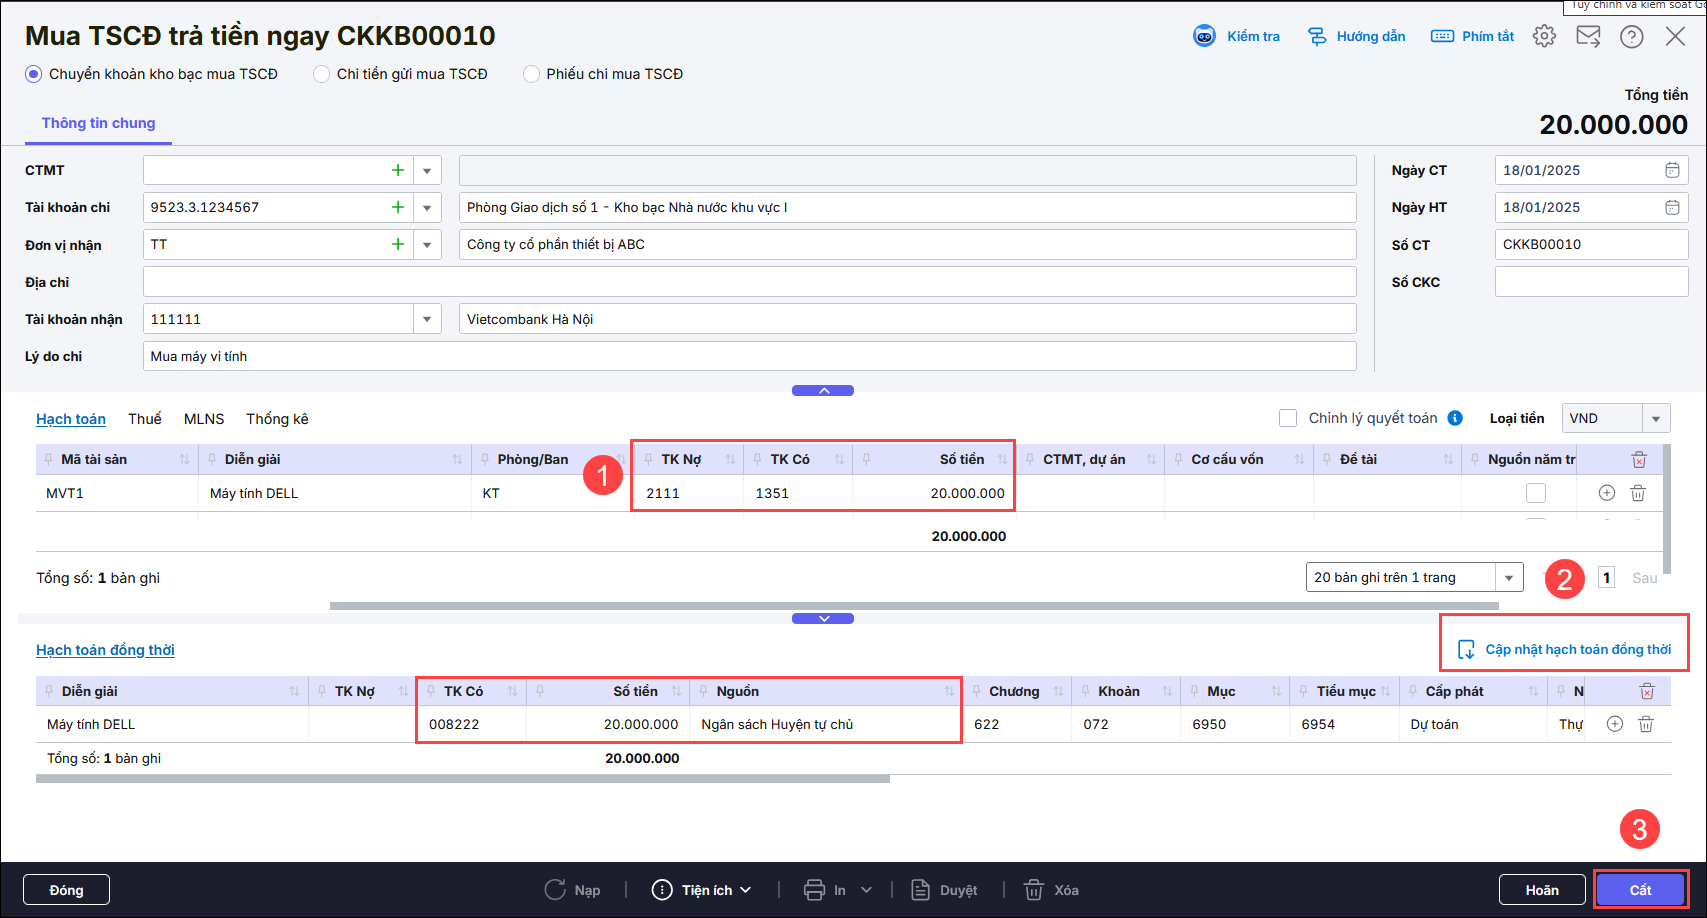1707x918 pixels.
Task: Enable Chỉnh lý quyết toán checkbox
Action: coord(1288,418)
